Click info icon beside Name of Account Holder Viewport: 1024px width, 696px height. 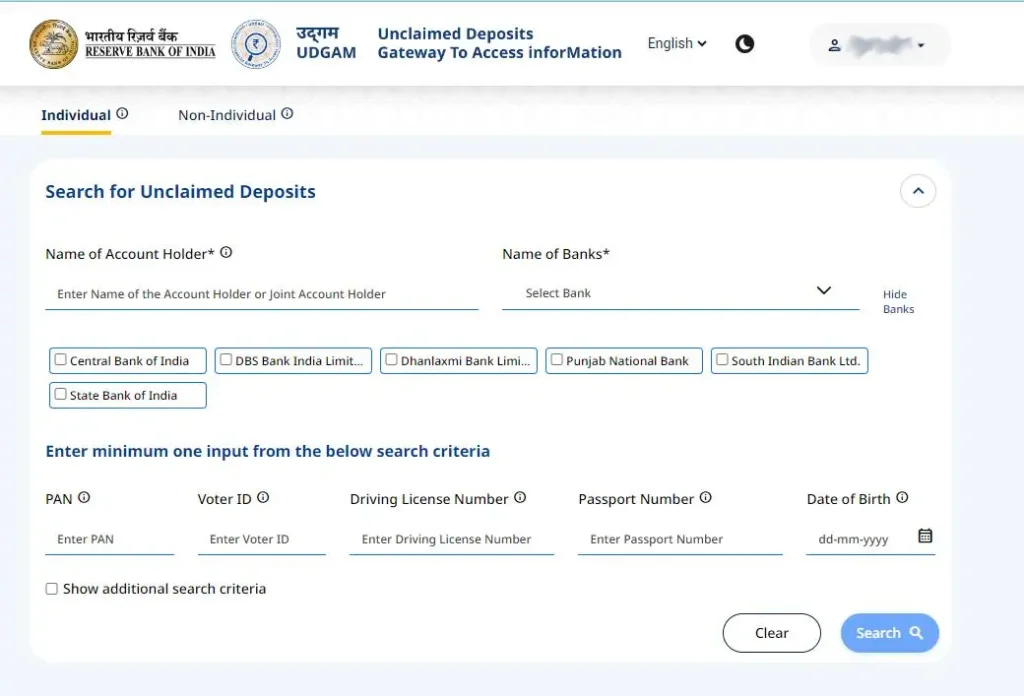226,252
